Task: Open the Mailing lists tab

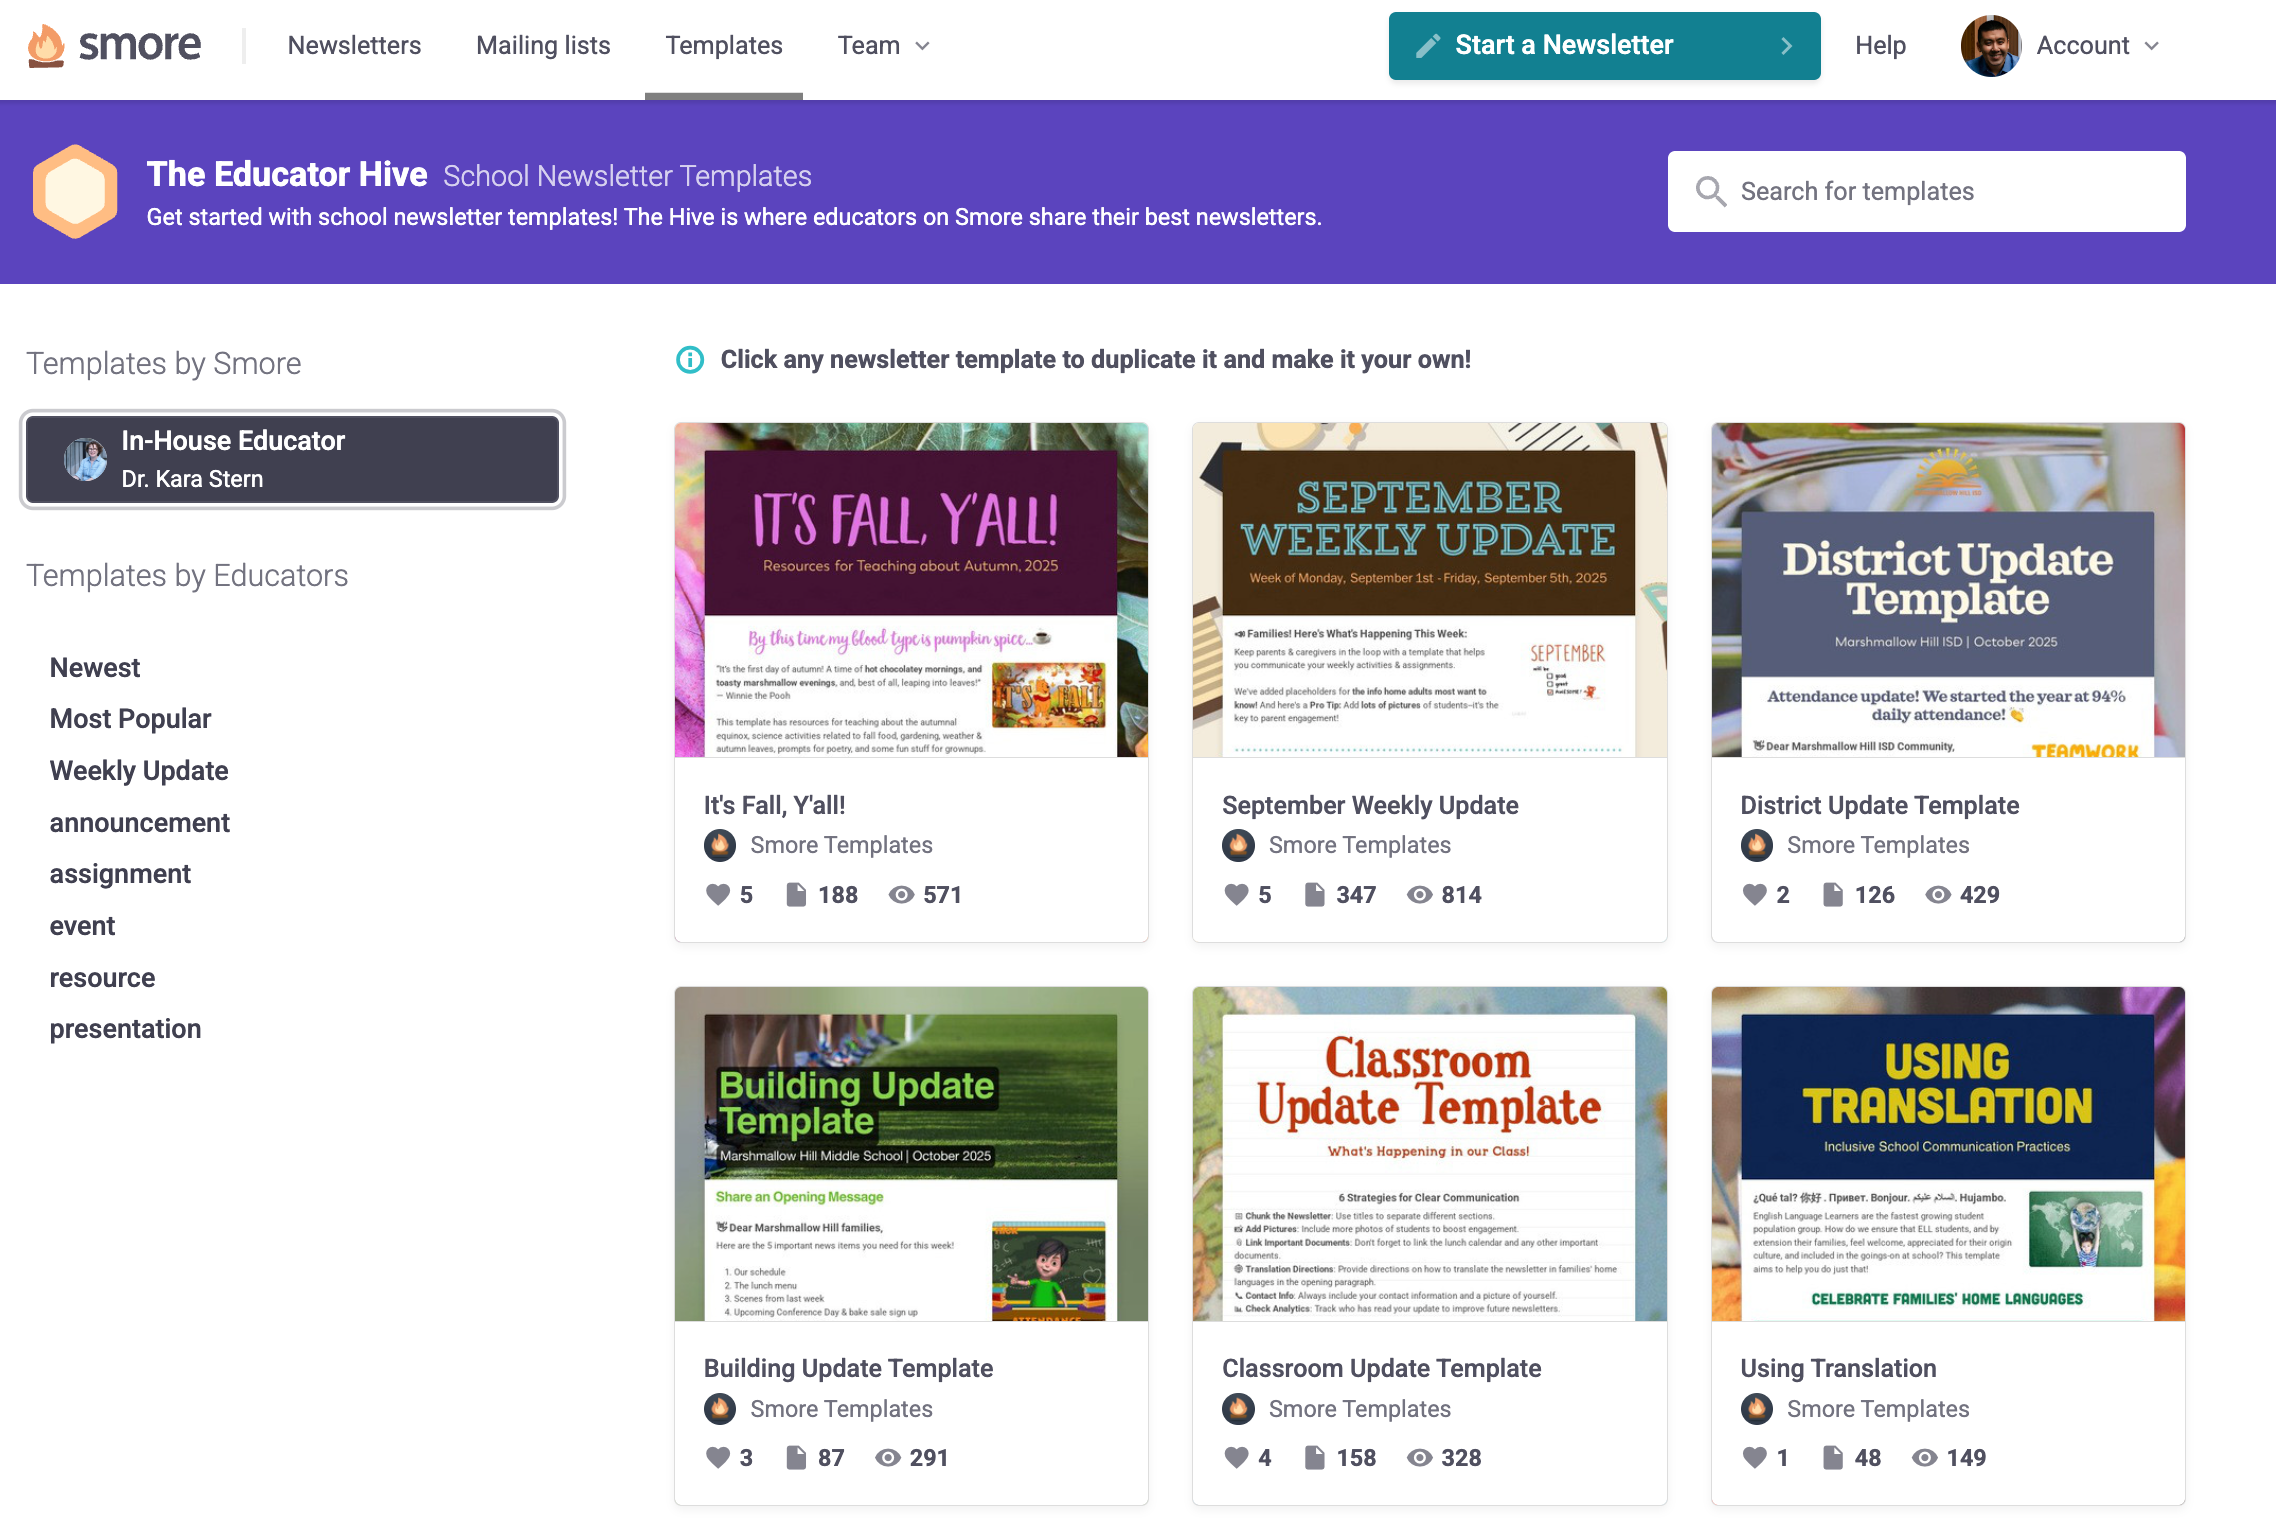Action: tap(543, 46)
